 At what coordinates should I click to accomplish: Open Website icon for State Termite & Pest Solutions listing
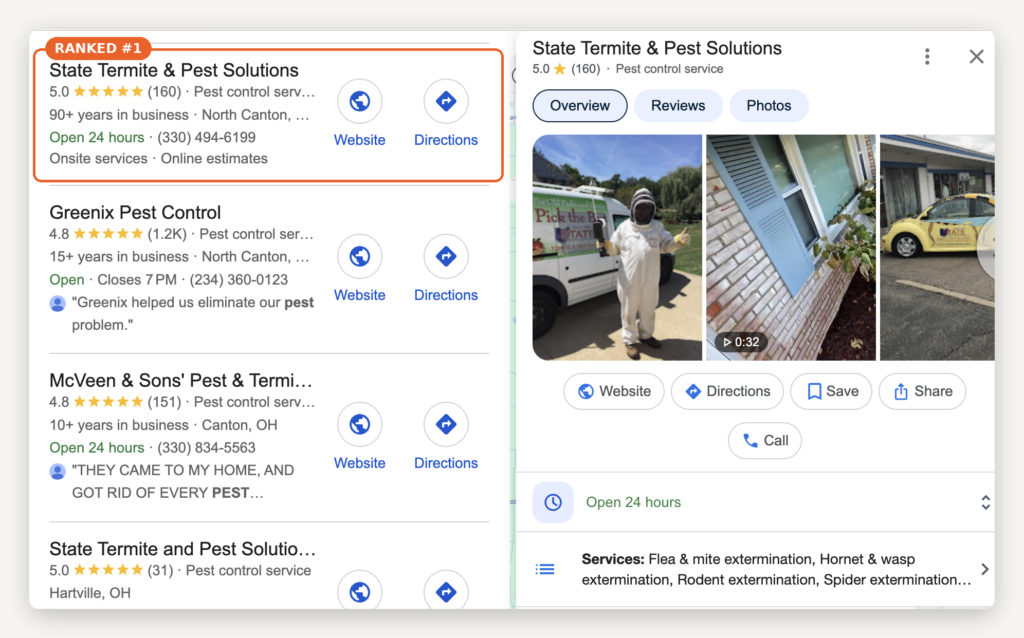click(x=359, y=101)
